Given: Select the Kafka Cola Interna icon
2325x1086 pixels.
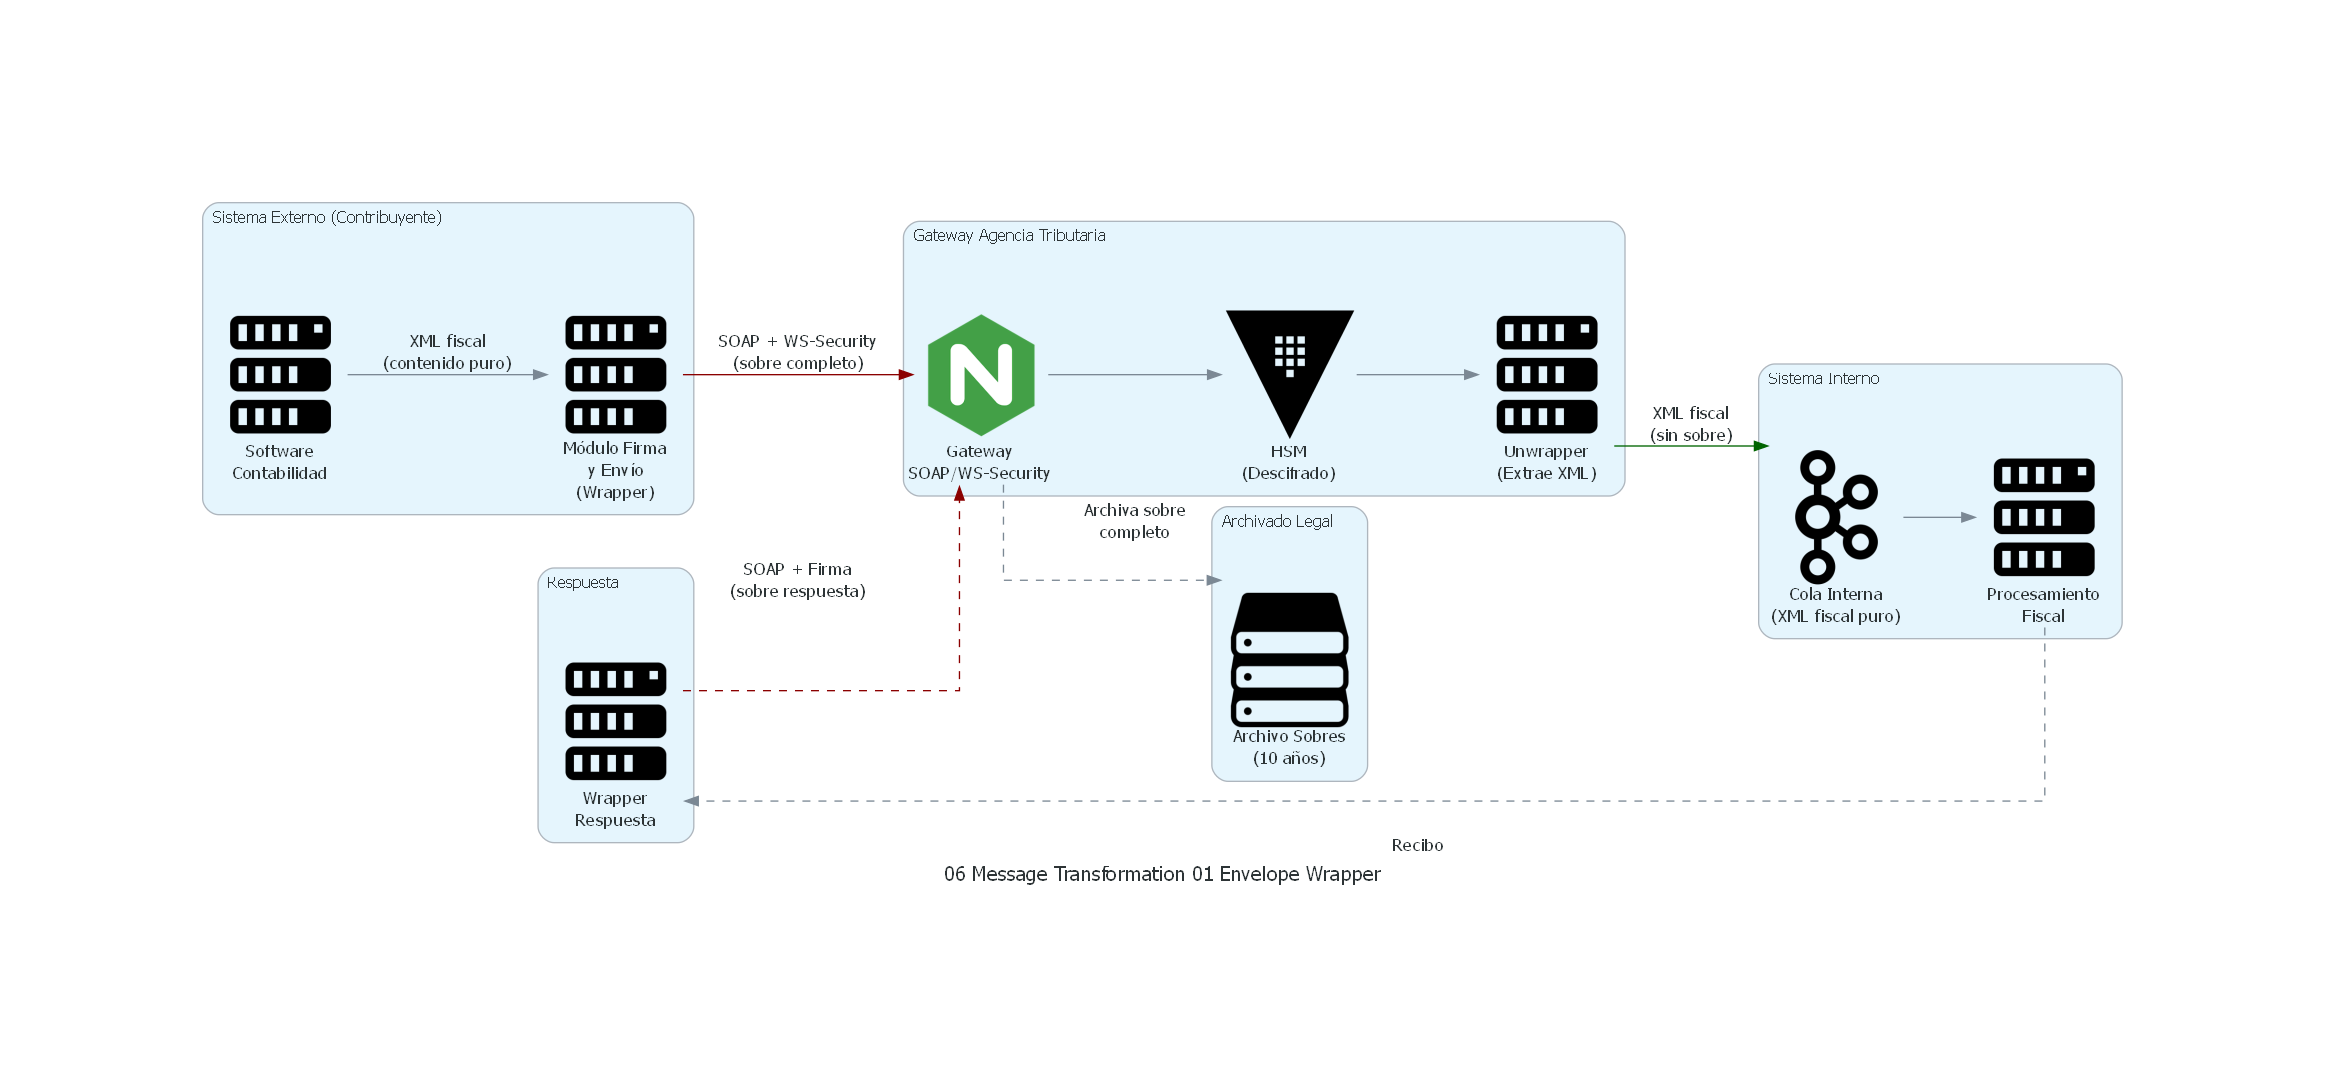Looking at the screenshot, I should click(1836, 515).
